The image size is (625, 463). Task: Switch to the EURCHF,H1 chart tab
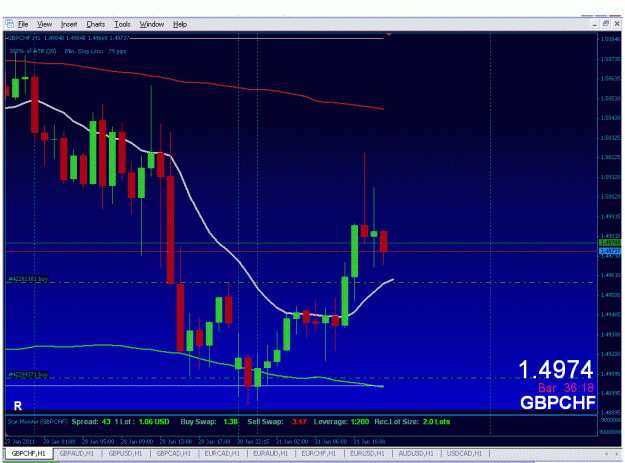[318, 453]
